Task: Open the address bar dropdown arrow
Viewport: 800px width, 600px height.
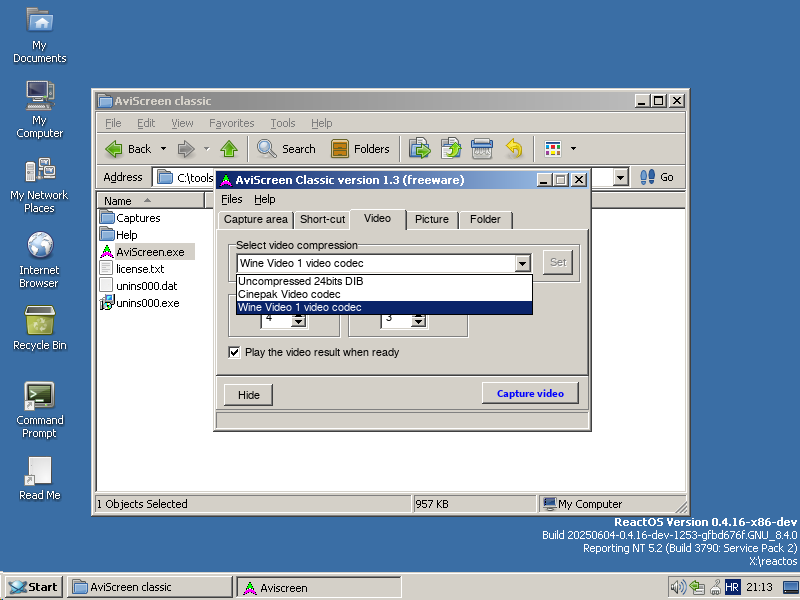Action: 620,178
